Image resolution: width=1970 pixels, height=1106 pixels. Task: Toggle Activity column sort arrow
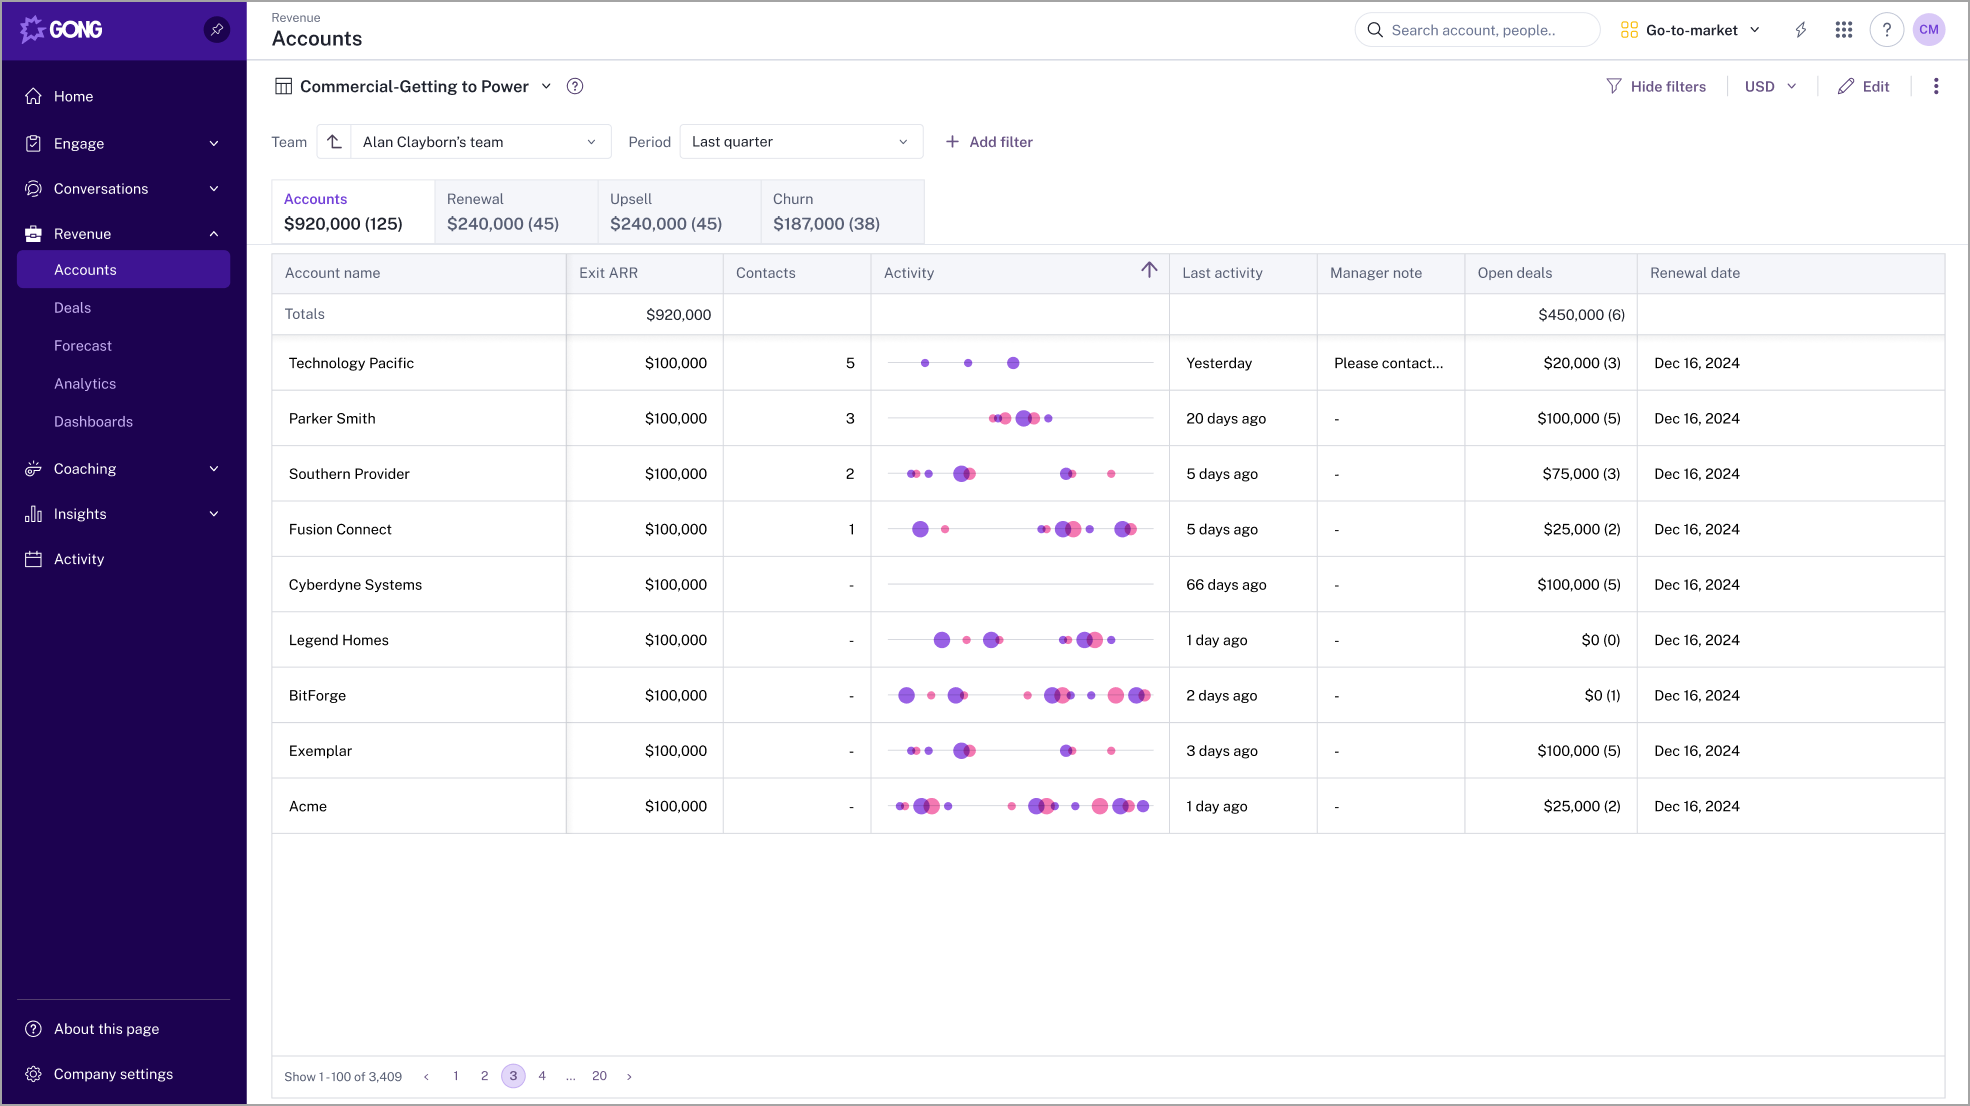tap(1149, 270)
